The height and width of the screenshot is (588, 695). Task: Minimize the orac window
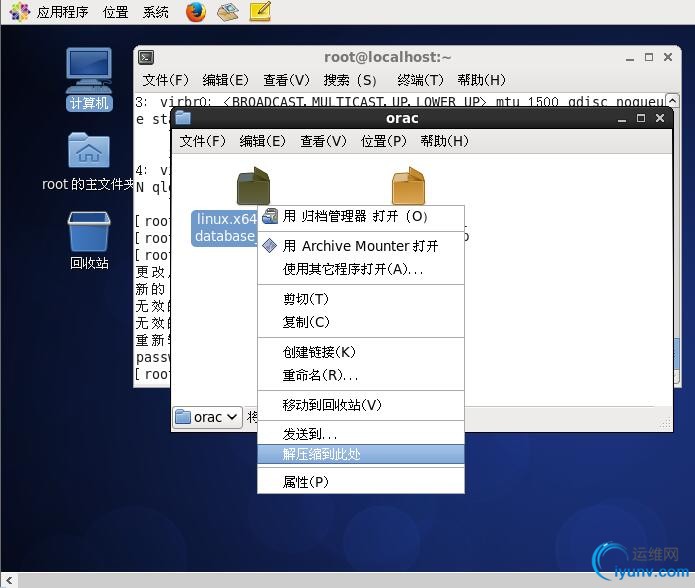point(622,119)
